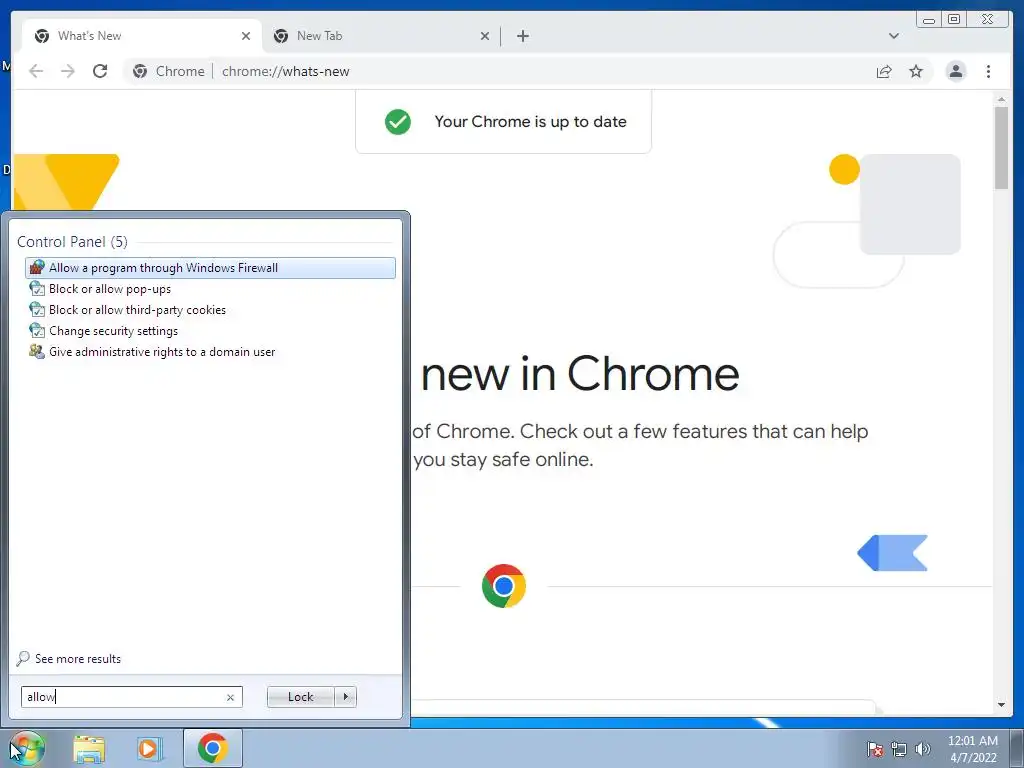Image resolution: width=1024 pixels, height=768 pixels.
Task: Clear the Start menu search text
Action: point(230,697)
